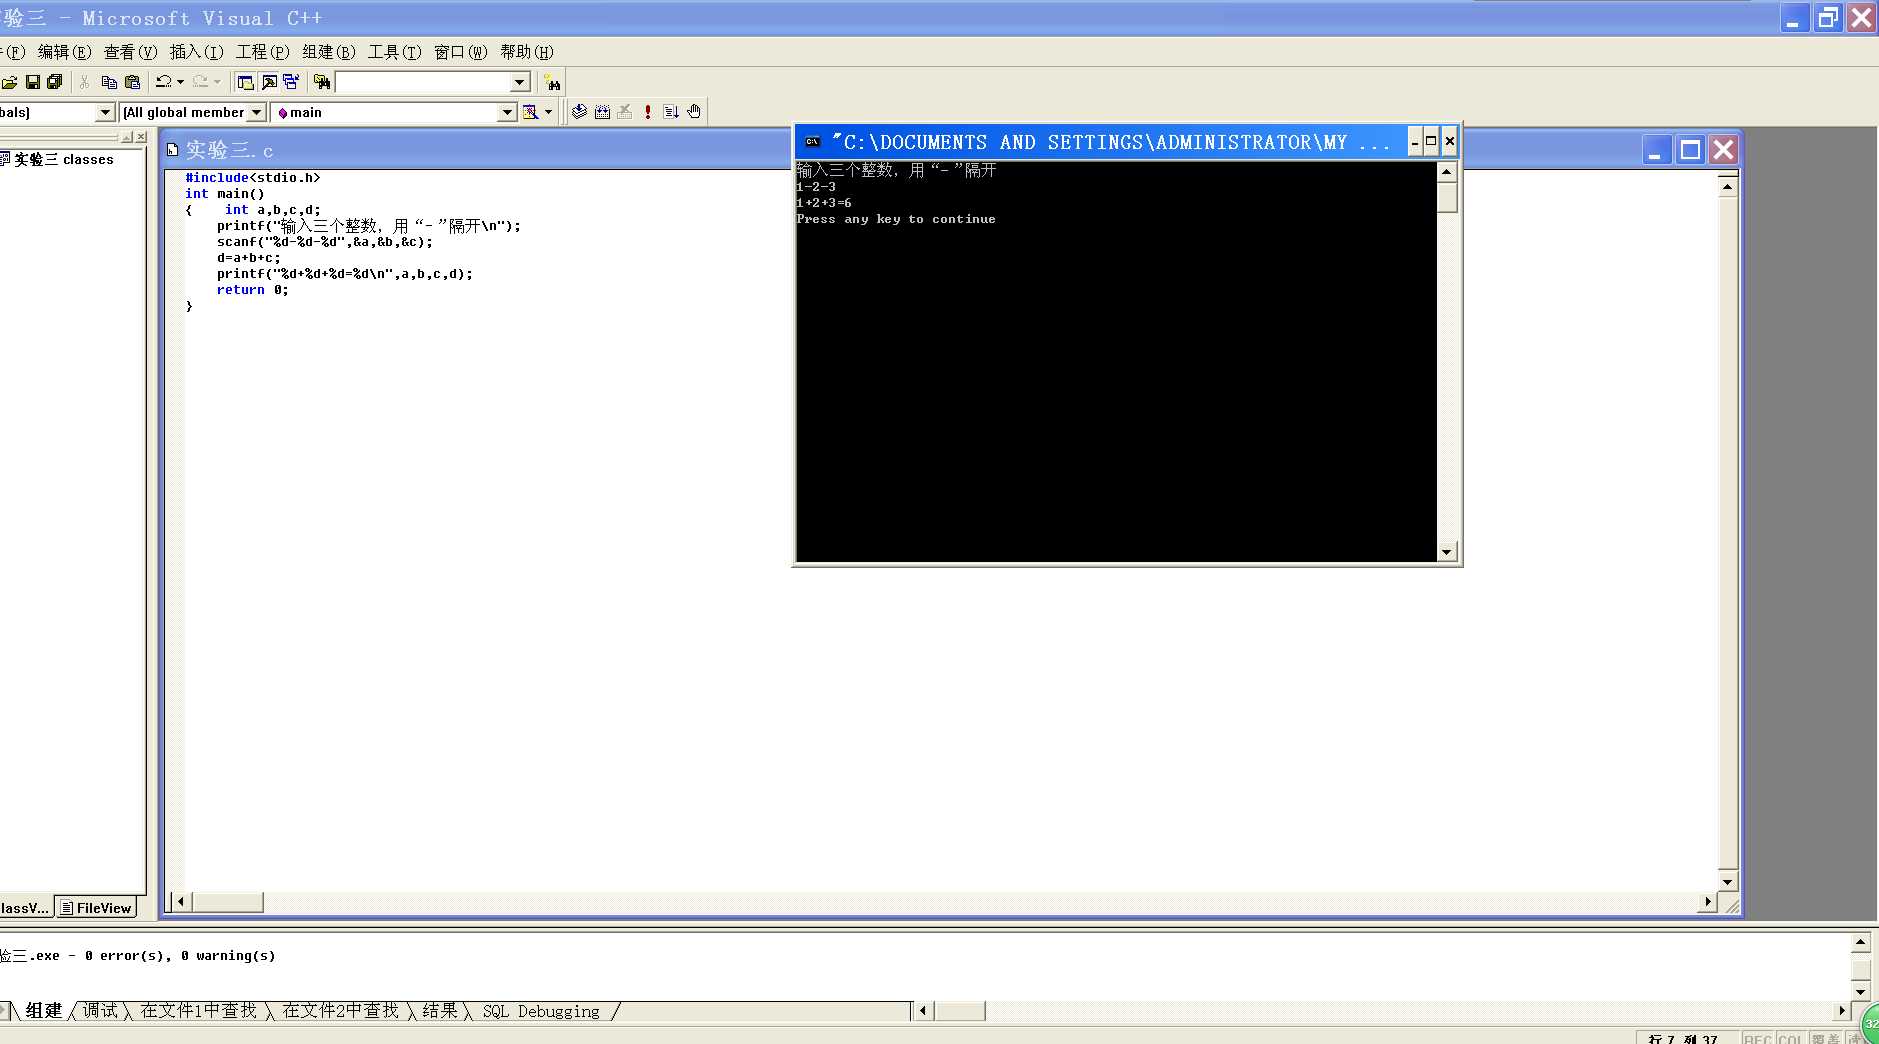Image resolution: width=1879 pixels, height=1044 pixels.
Task: Click the Stop Build icon
Action: pos(625,112)
